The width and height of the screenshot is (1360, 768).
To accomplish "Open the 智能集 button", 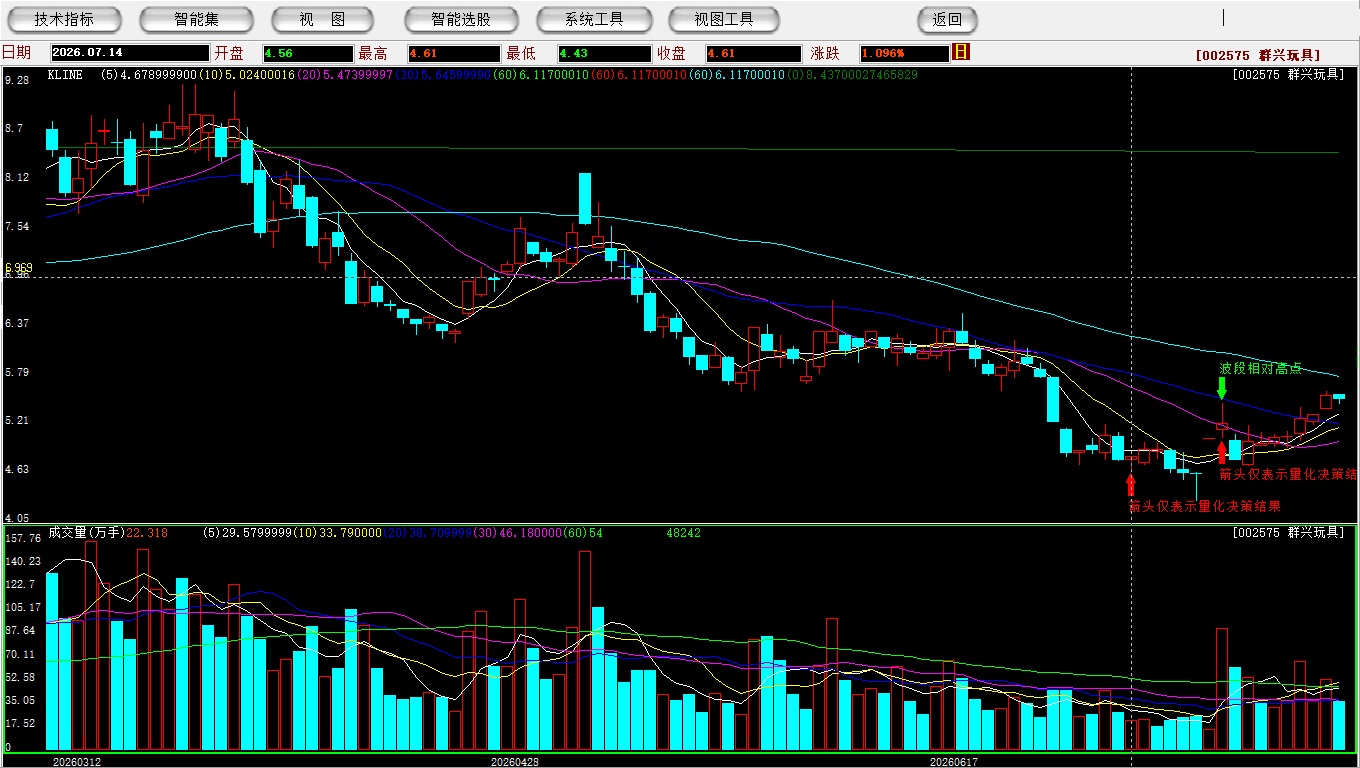I will pos(196,19).
